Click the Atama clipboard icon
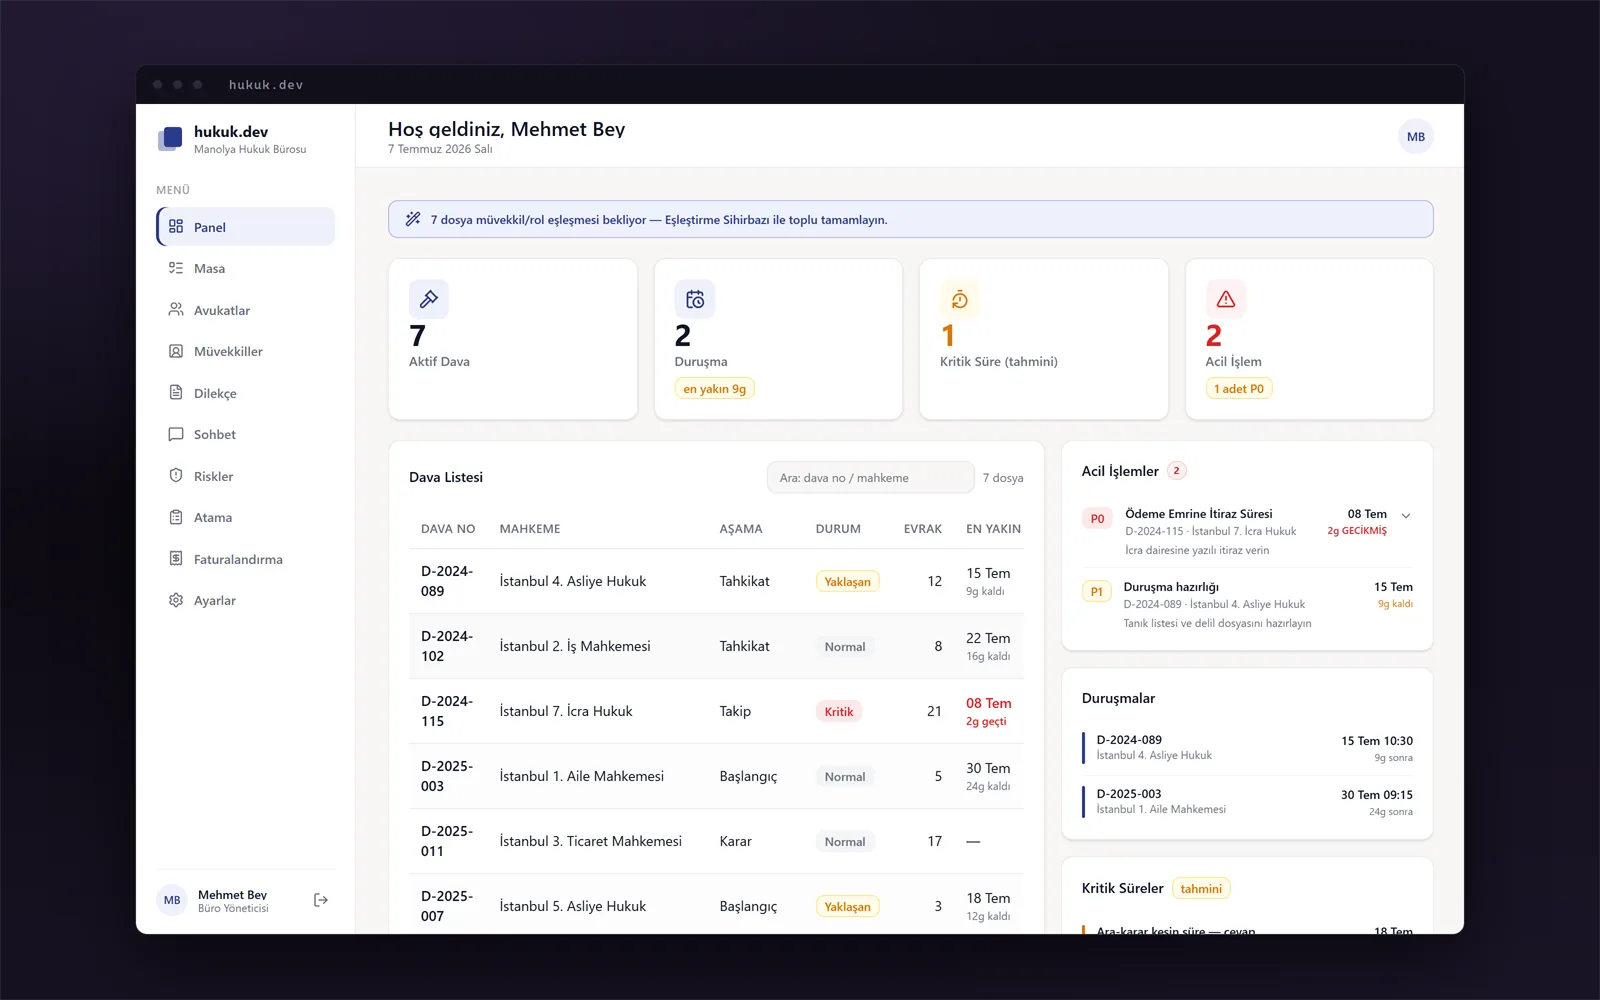The height and width of the screenshot is (1000, 1600). click(176, 517)
